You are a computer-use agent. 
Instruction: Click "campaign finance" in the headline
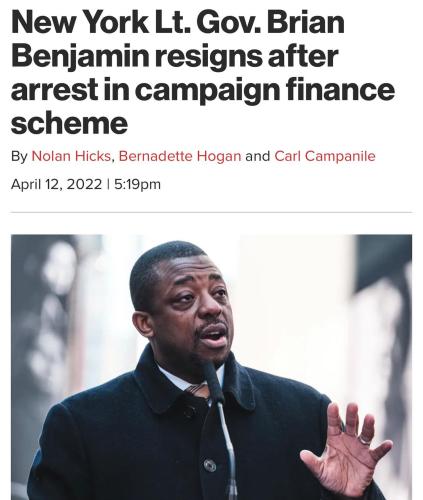(265, 90)
